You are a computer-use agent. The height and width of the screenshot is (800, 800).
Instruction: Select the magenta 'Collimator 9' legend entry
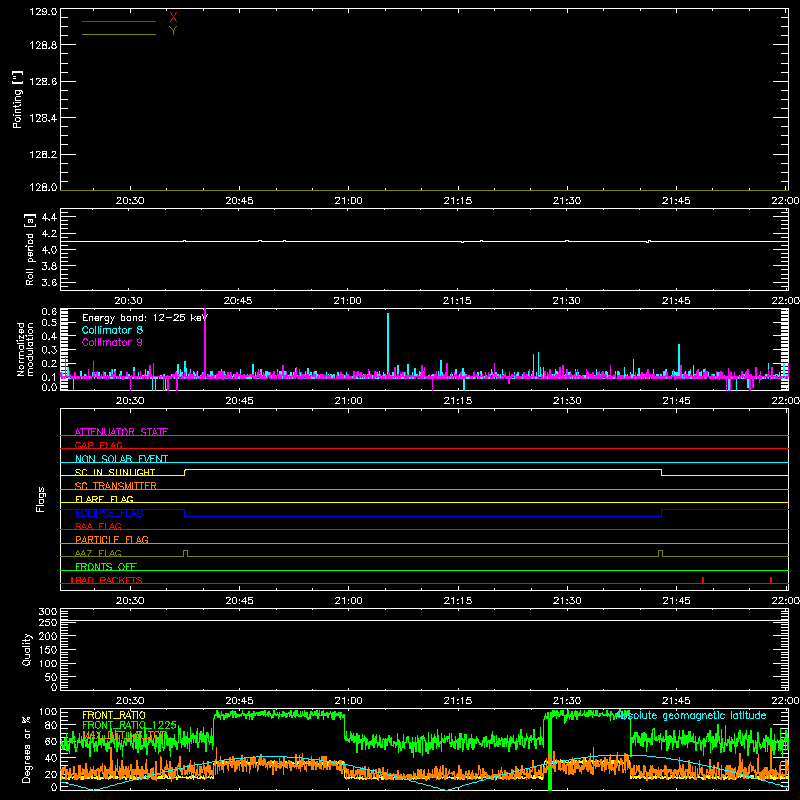(x=112, y=342)
